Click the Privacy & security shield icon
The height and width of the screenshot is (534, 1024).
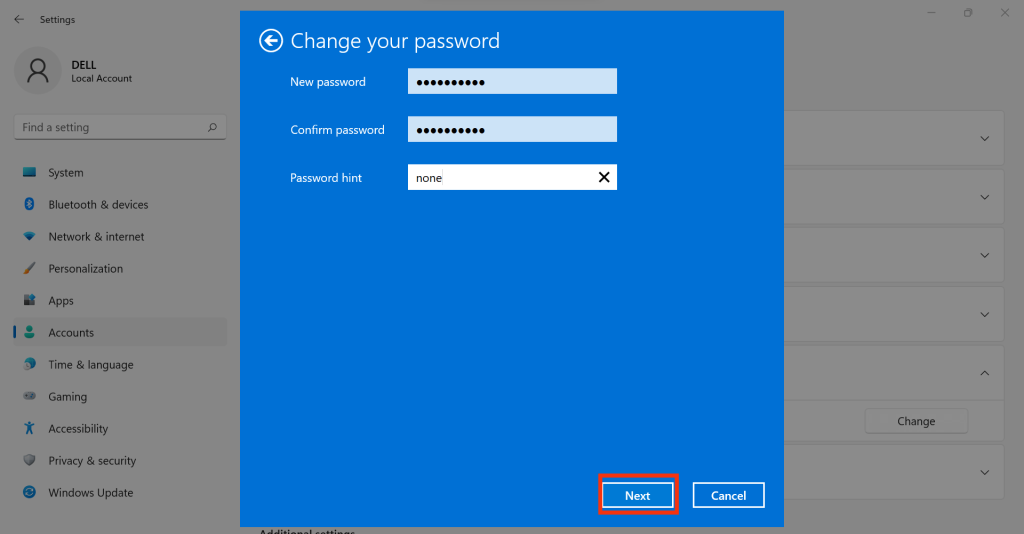click(29, 460)
